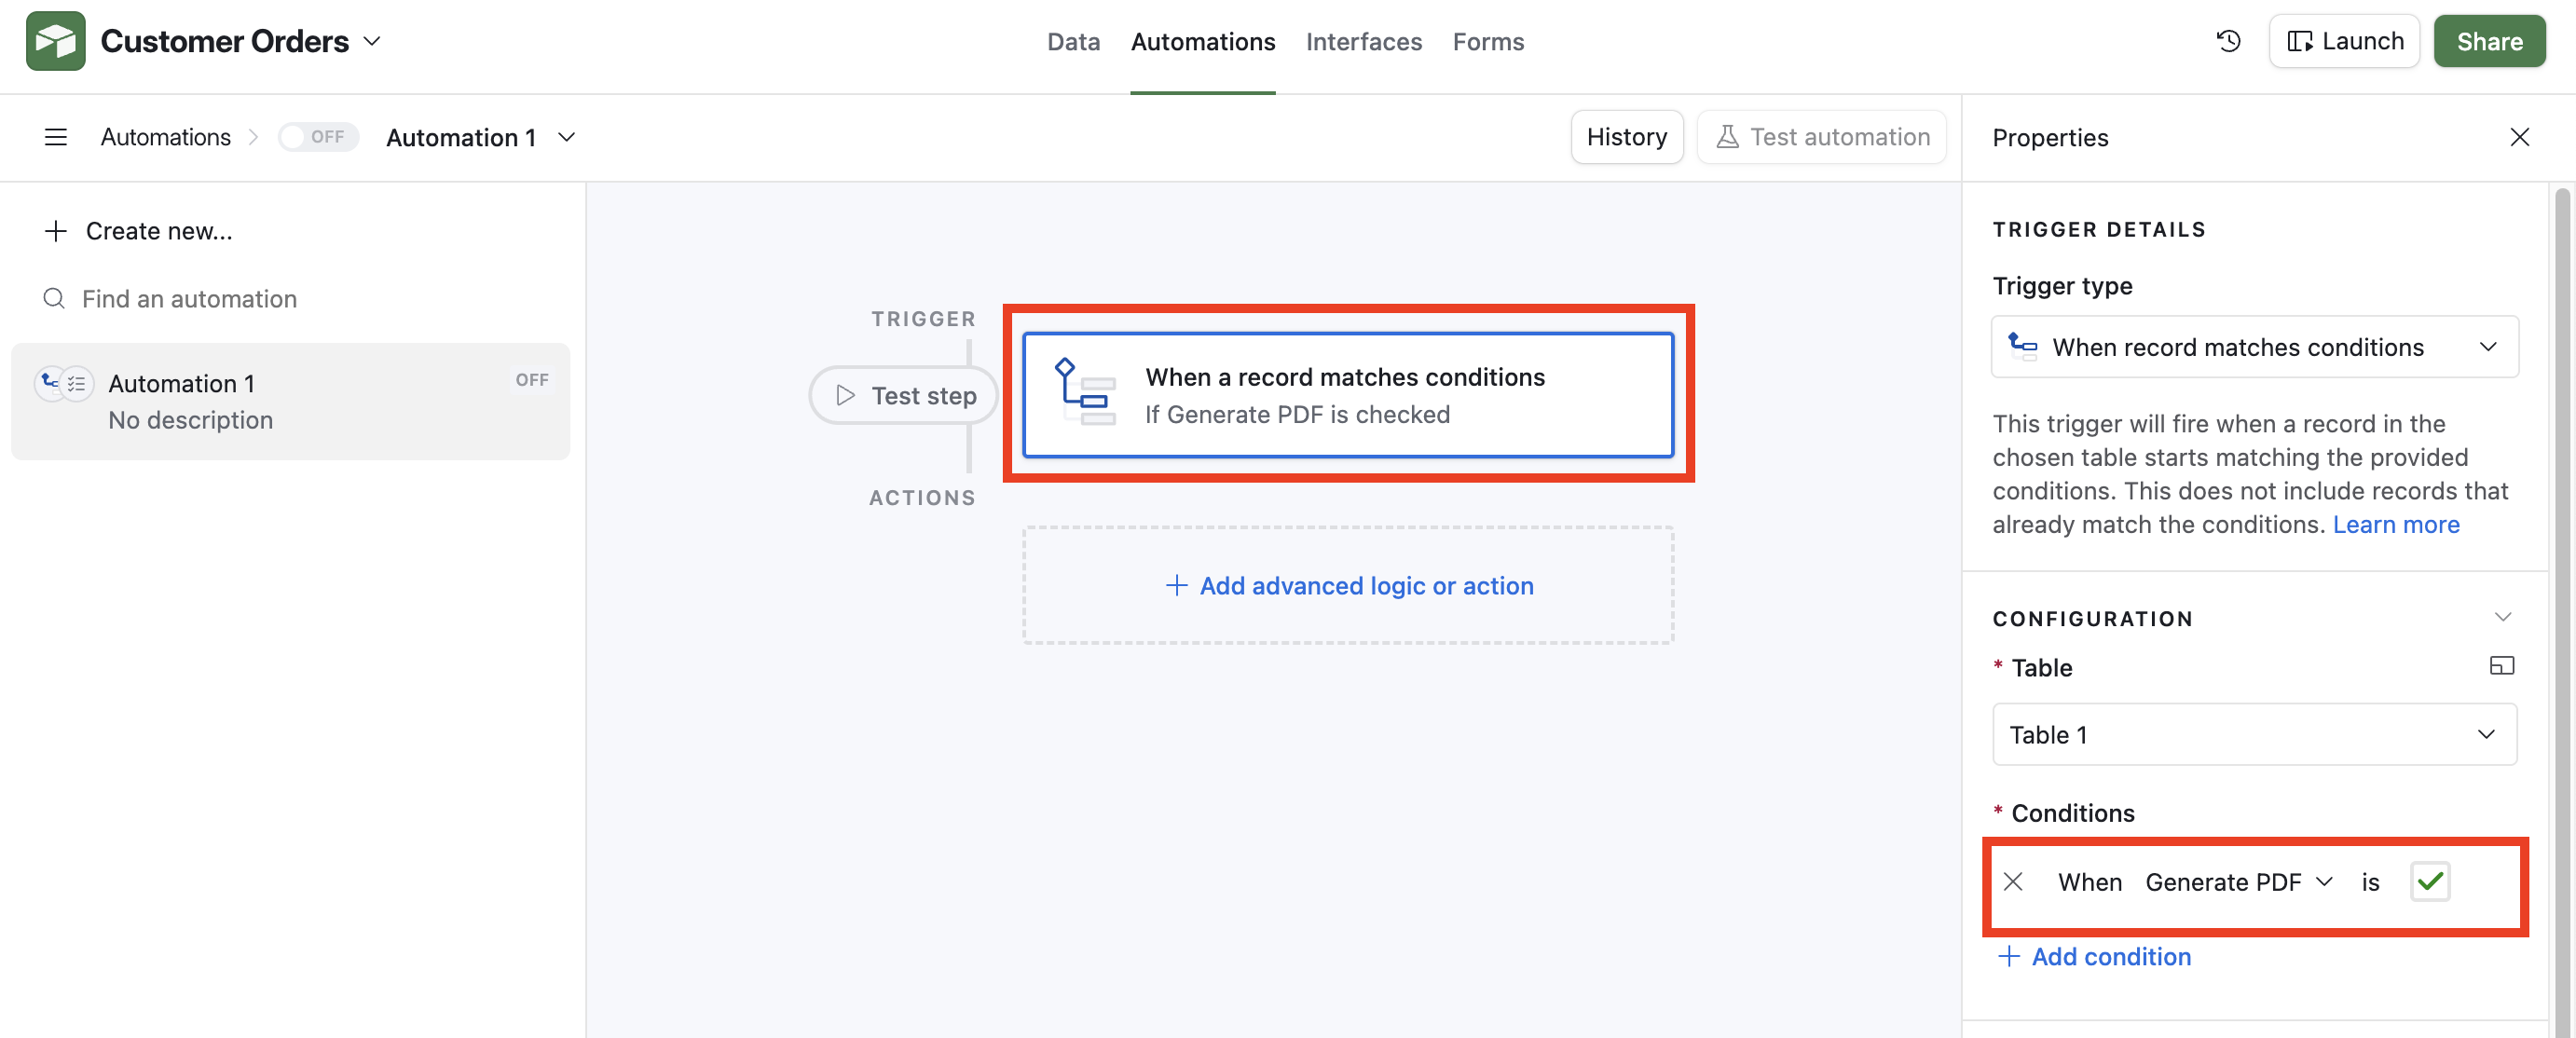This screenshot has height=1038, width=2576.
Task: Close the Properties panel
Action: tap(2519, 137)
